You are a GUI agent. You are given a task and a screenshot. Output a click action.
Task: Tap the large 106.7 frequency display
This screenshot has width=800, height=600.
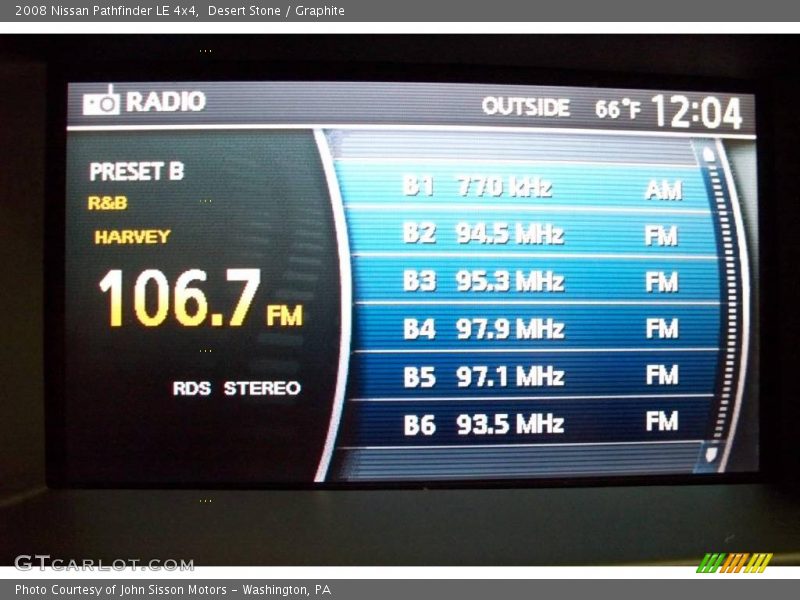coord(180,299)
